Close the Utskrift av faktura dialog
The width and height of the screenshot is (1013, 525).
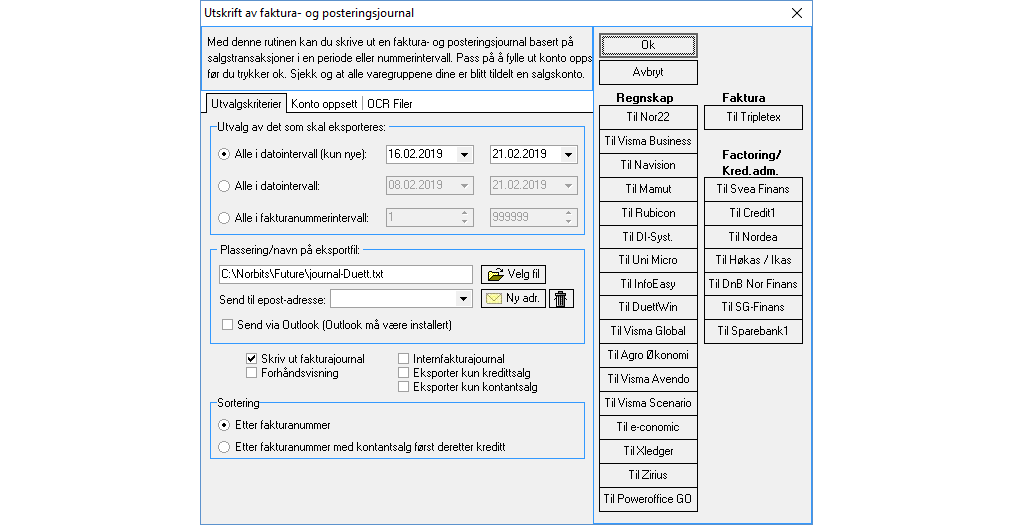[x=797, y=13]
